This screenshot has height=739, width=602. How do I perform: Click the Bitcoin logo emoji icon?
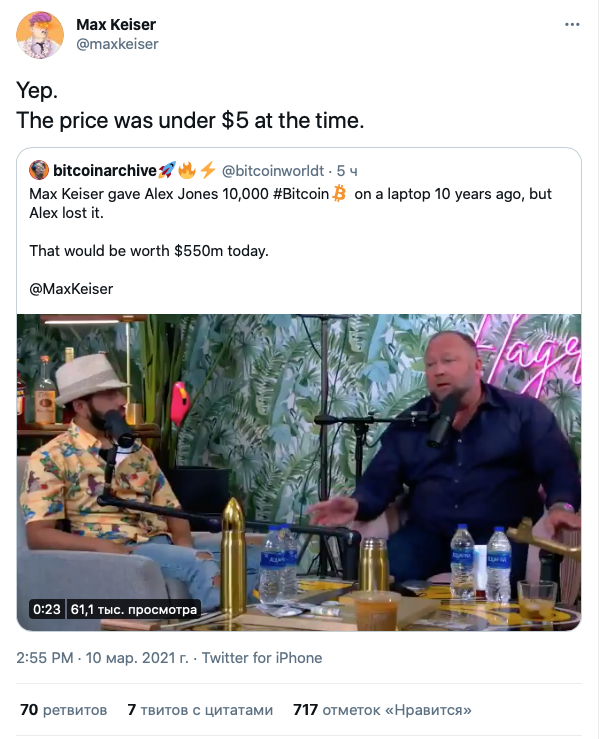pos(338,193)
